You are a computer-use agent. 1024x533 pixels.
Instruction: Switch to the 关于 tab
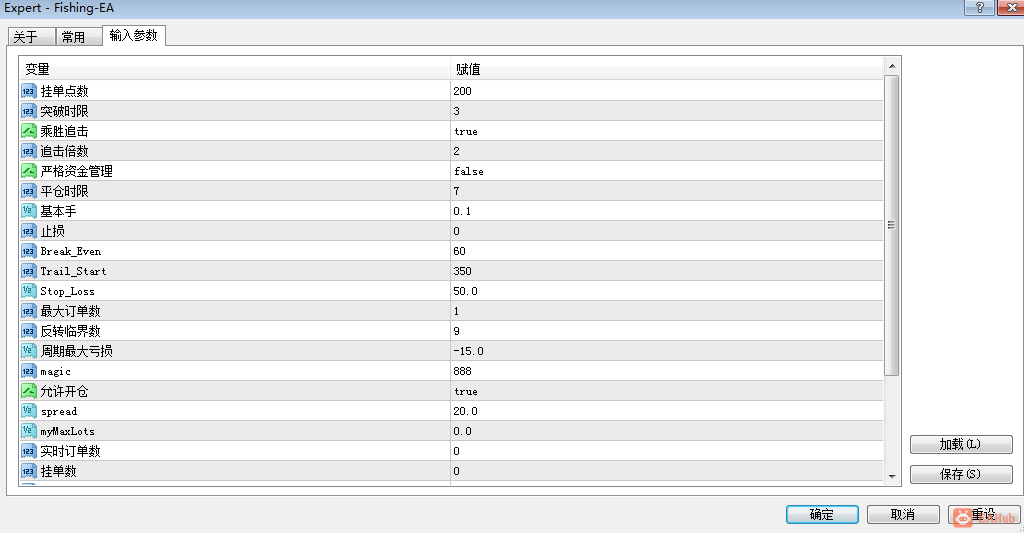(31, 37)
